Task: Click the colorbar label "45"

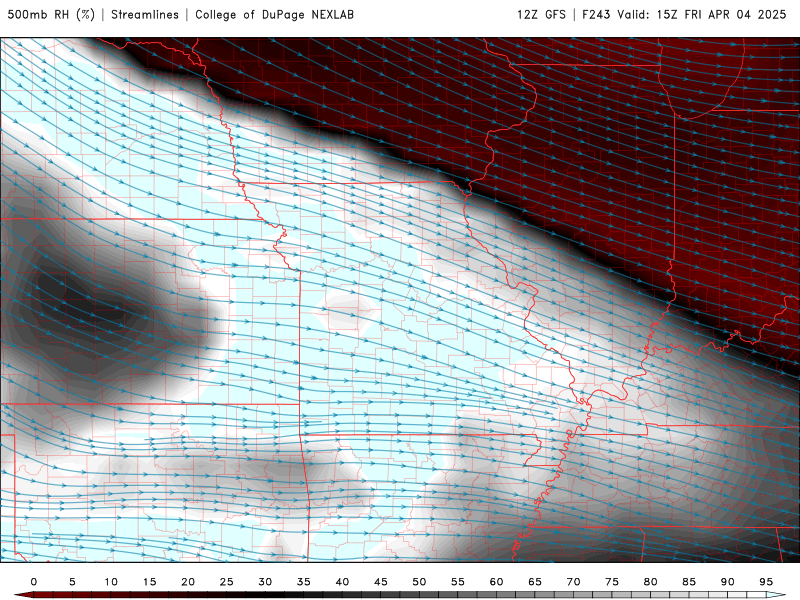Action: [x=381, y=582]
